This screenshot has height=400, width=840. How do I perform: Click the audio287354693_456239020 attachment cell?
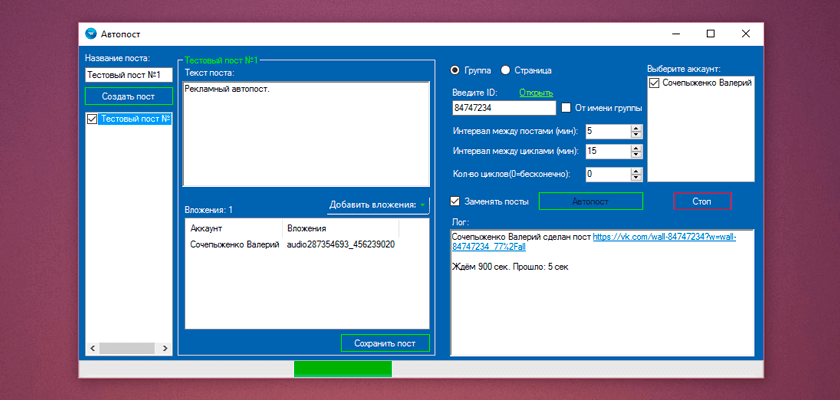pyautogui.click(x=341, y=245)
